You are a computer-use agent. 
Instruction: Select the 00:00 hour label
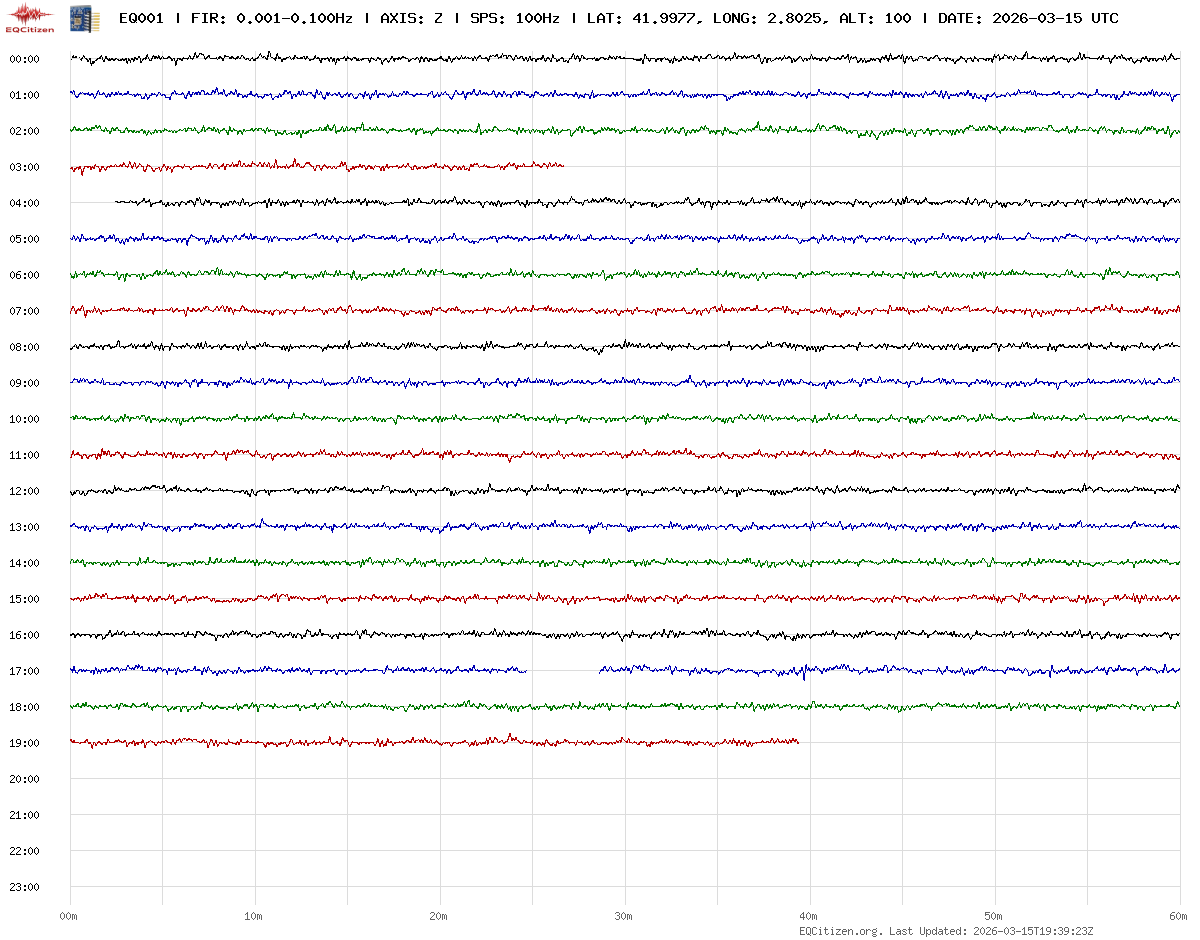point(24,59)
